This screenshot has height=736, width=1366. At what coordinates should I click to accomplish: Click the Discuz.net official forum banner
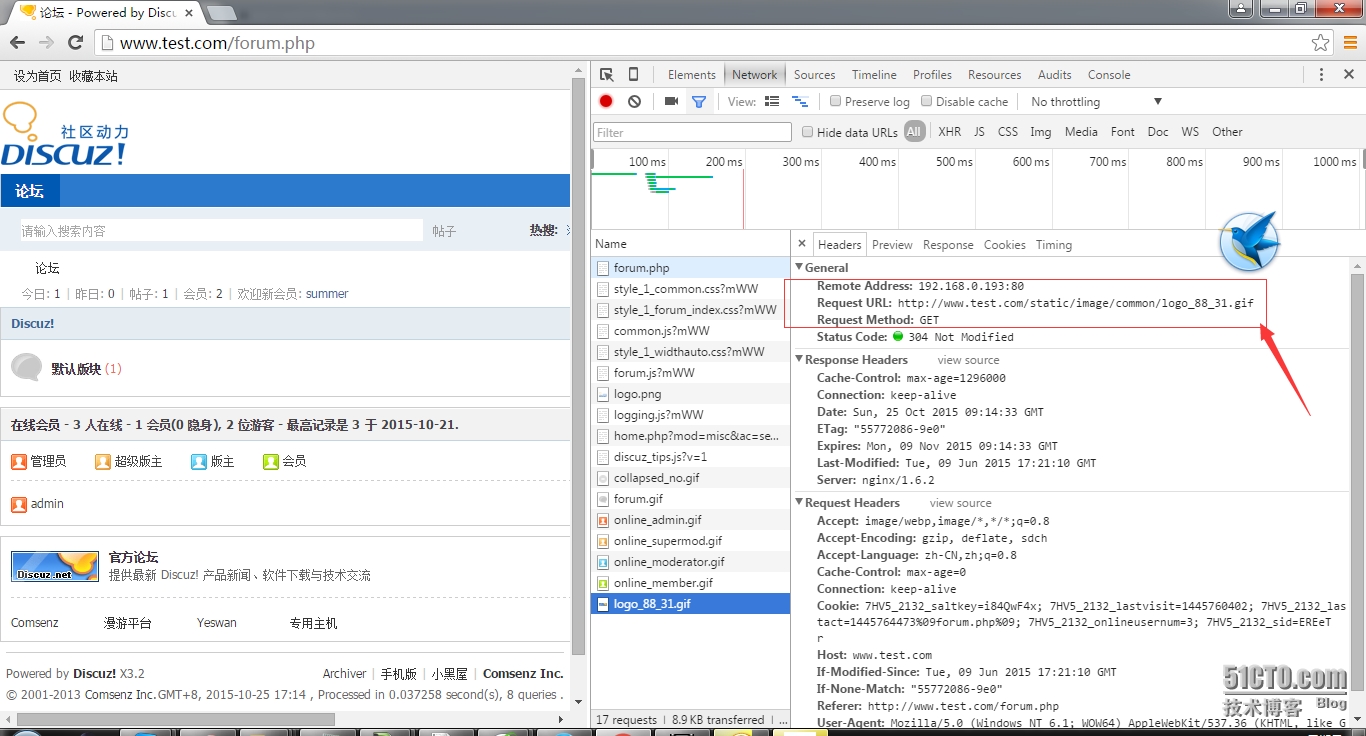pyautogui.click(x=56, y=566)
